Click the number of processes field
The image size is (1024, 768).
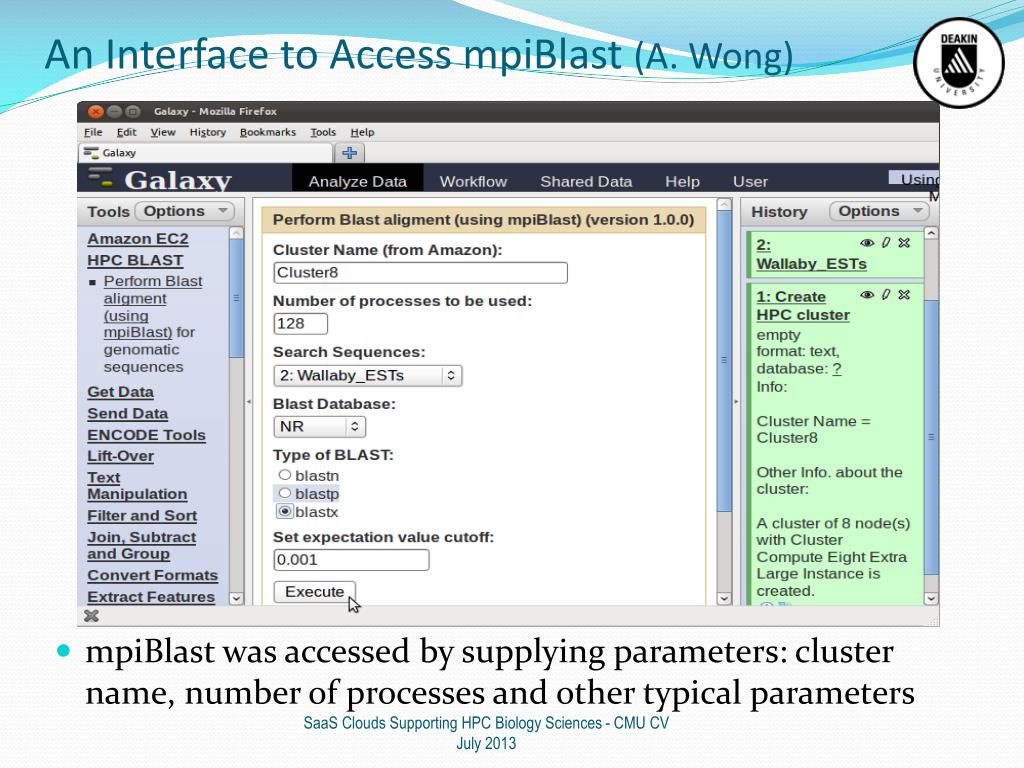coord(300,324)
